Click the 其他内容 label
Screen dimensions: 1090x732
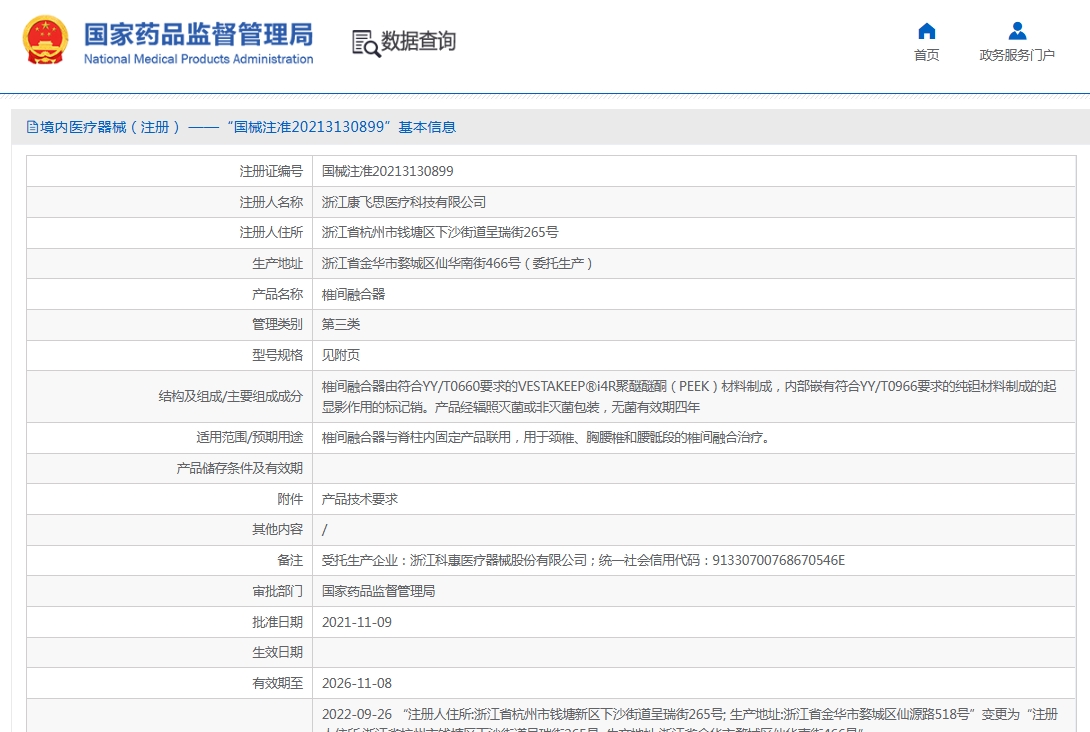pyautogui.click(x=277, y=530)
